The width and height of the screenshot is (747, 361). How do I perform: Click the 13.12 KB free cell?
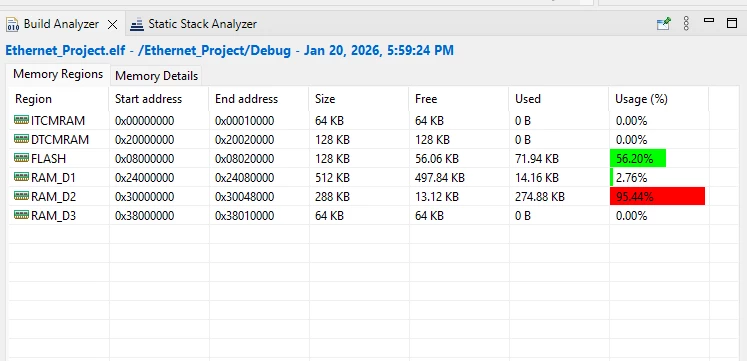[x=437, y=197]
